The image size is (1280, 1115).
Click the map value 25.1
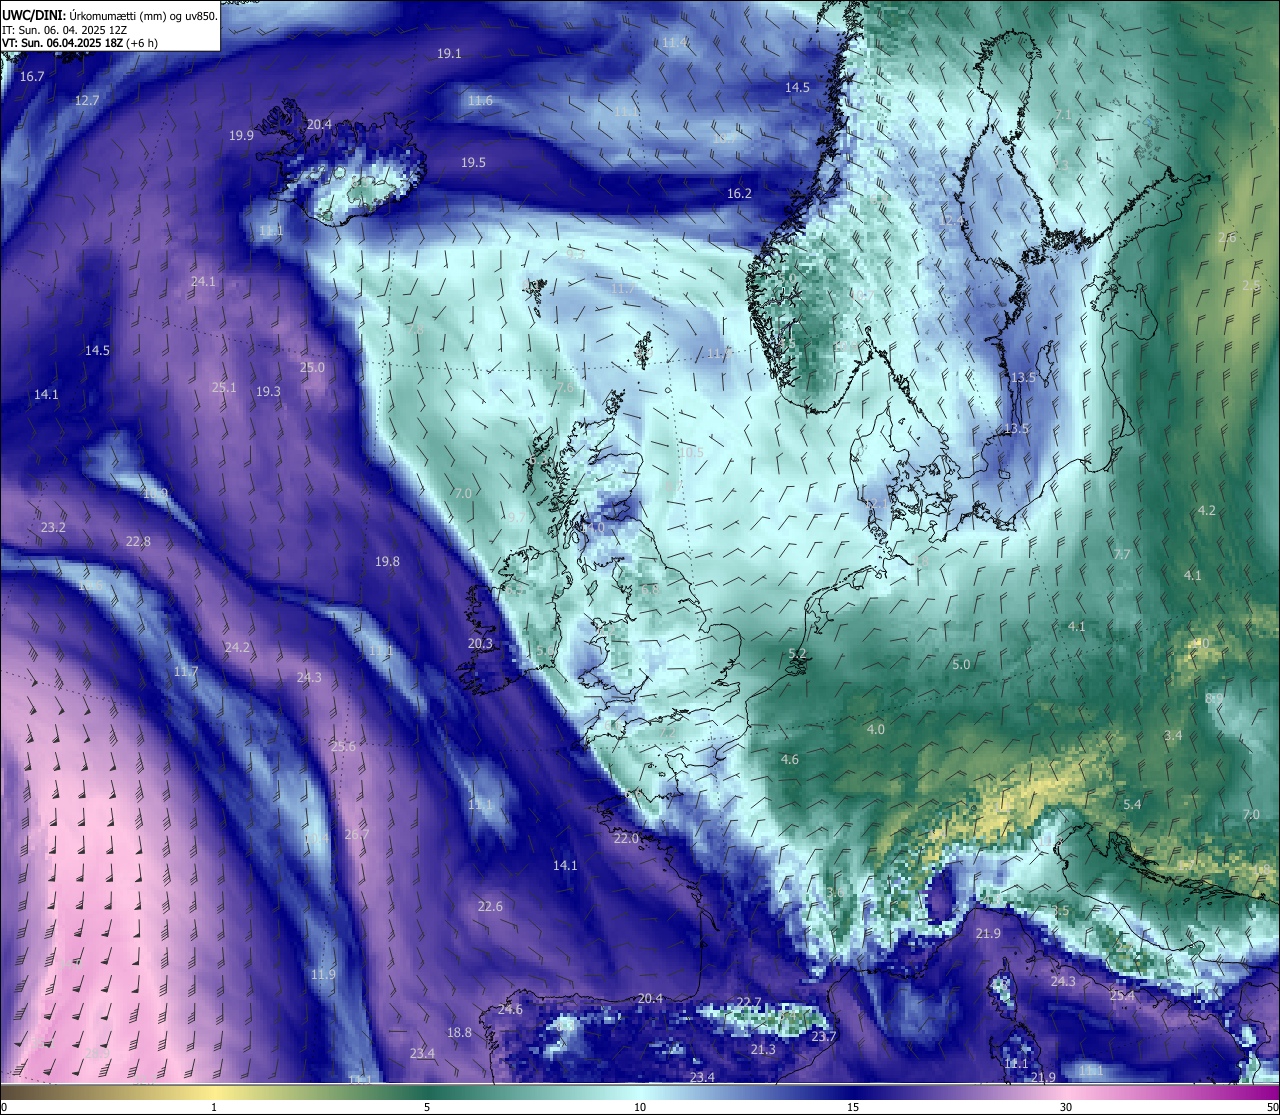click(x=224, y=388)
